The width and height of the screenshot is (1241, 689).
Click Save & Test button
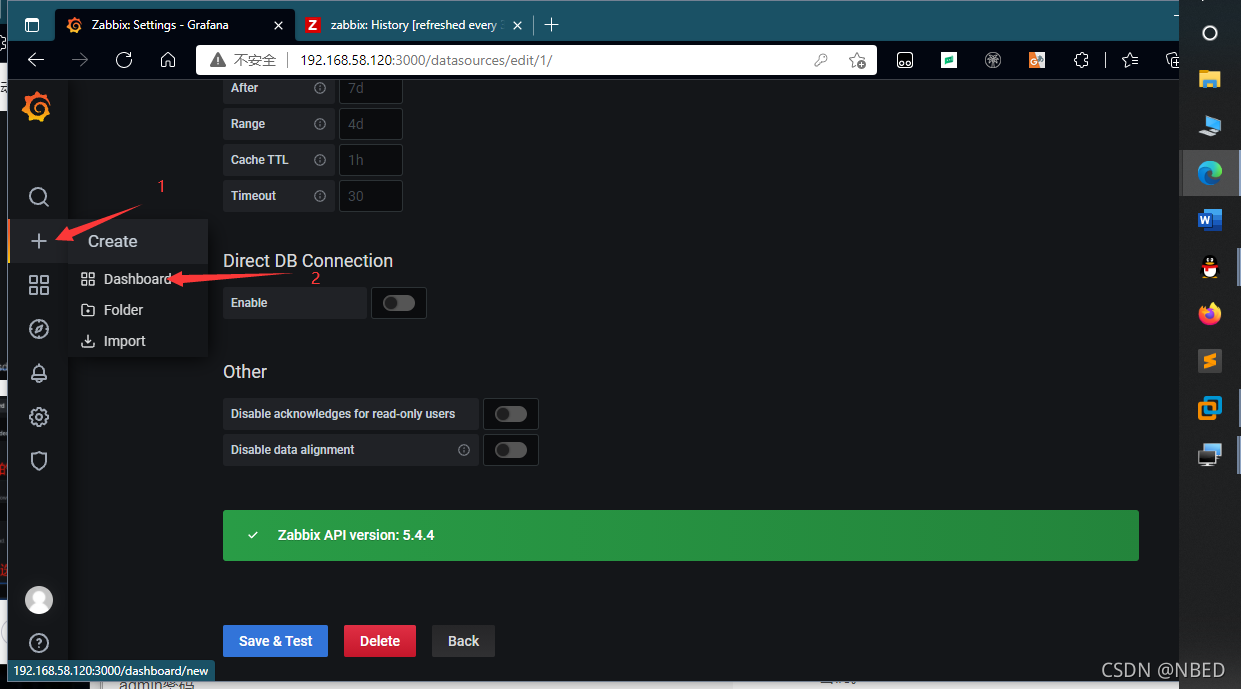(x=275, y=641)
